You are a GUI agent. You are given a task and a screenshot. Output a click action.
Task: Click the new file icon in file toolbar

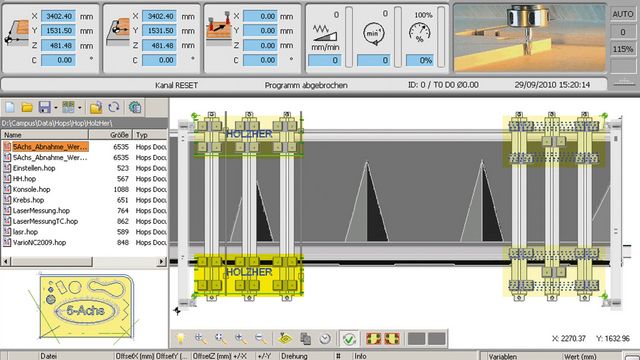(x=10, y=107)
